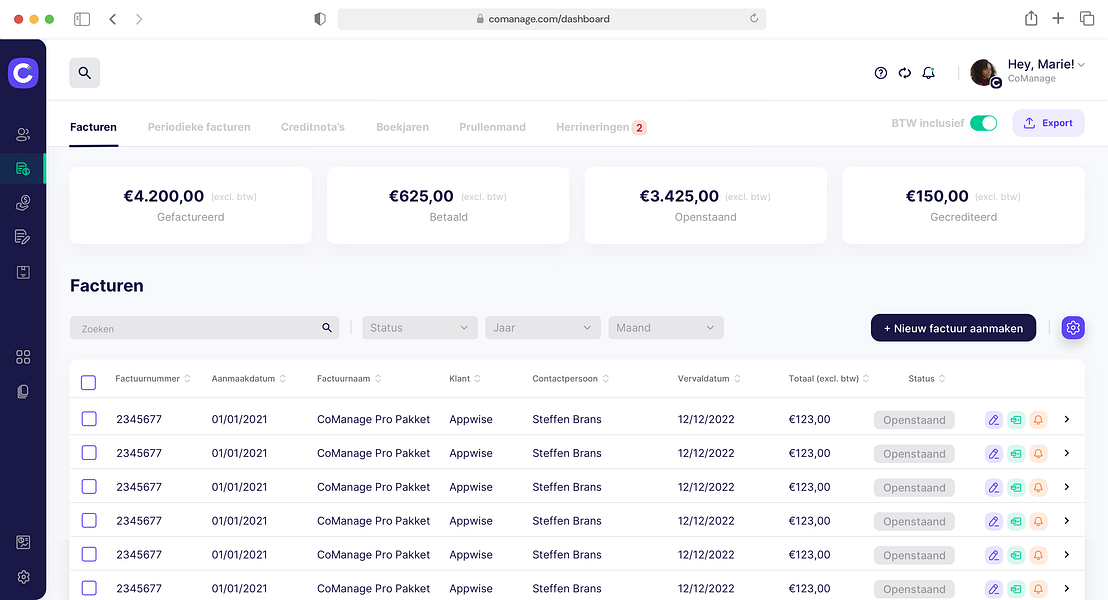Click the browser privacy shield icon
The height and width of the screenshot is (600, 1108).
320,19
